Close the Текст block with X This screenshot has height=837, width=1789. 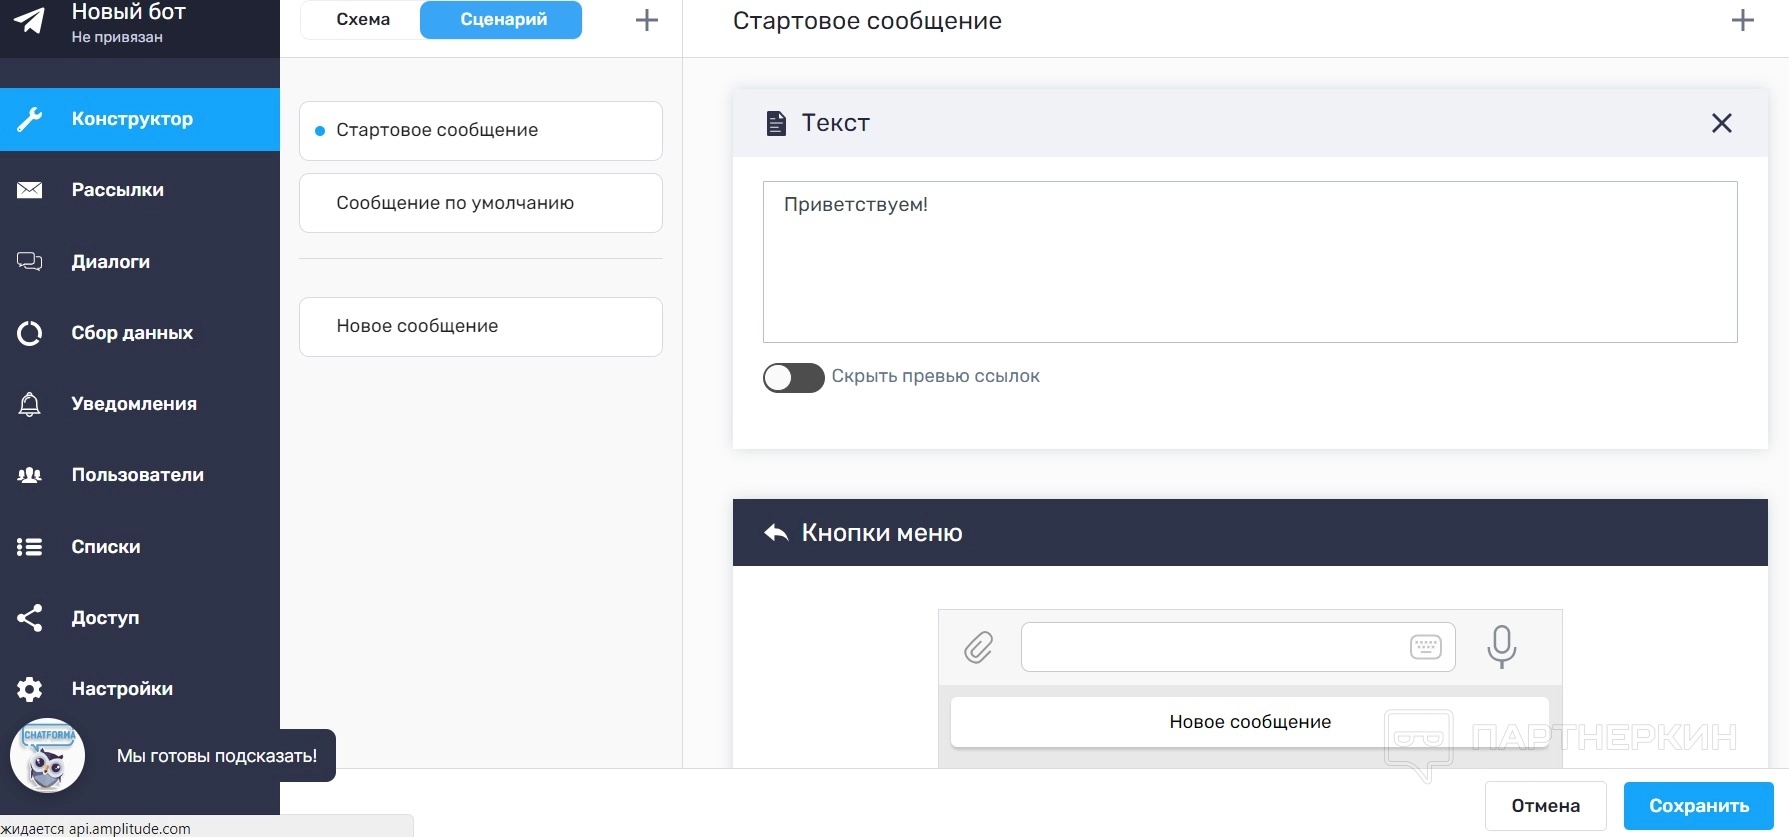(x=1721, y=123)
